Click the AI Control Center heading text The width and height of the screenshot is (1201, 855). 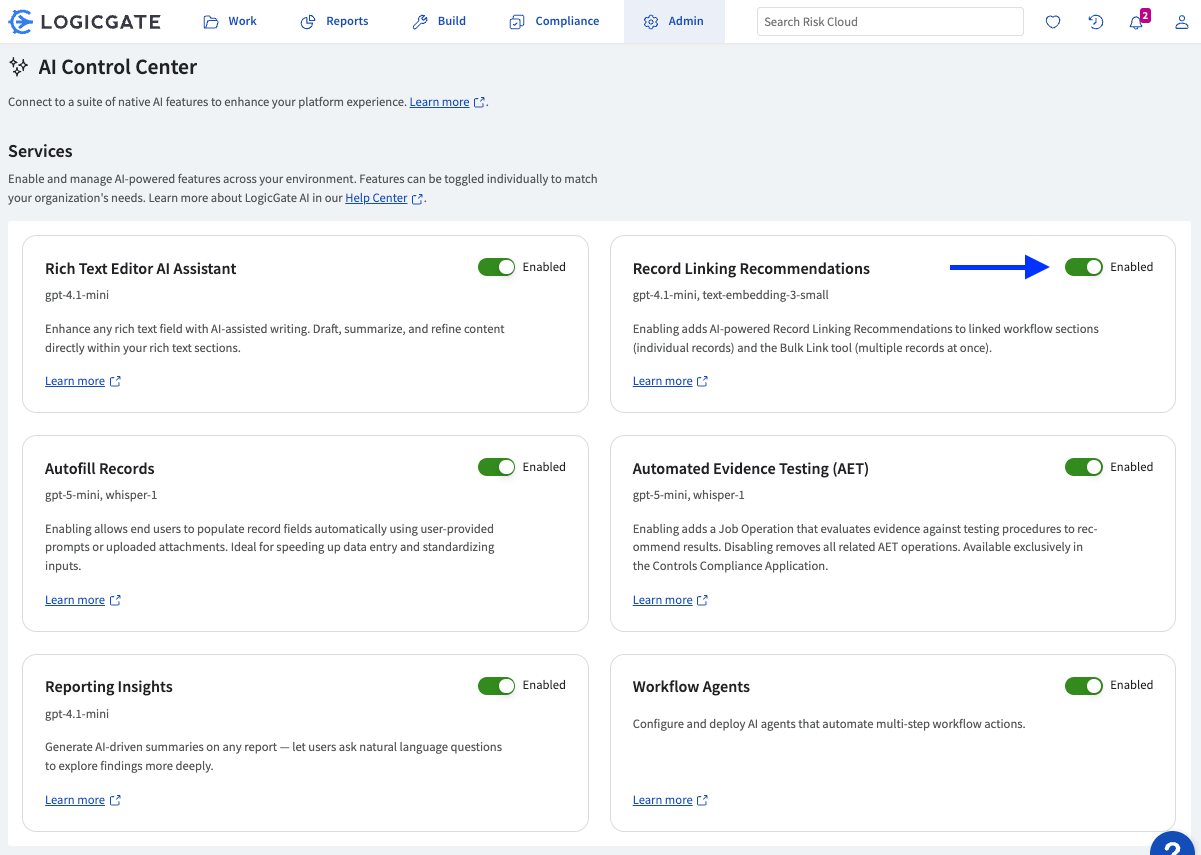click(118, 67)
